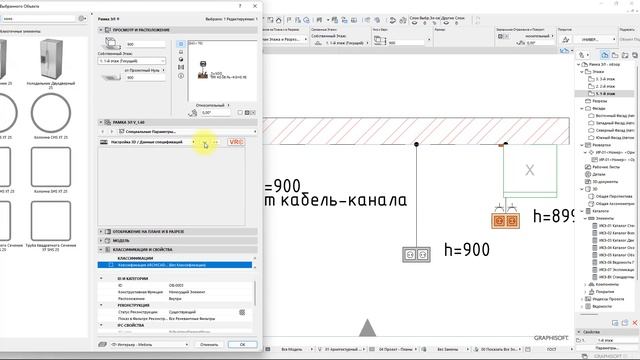
Task: Click the Help question mark on dialog title
Action: pos(240,6)
